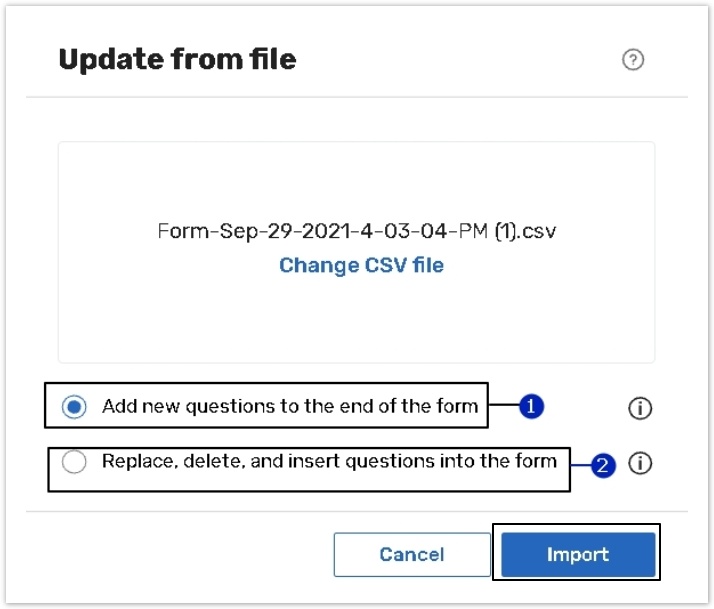Click the Form-Sep-29-2021 CSV file name
714x609 pixels.
(357, 232)
